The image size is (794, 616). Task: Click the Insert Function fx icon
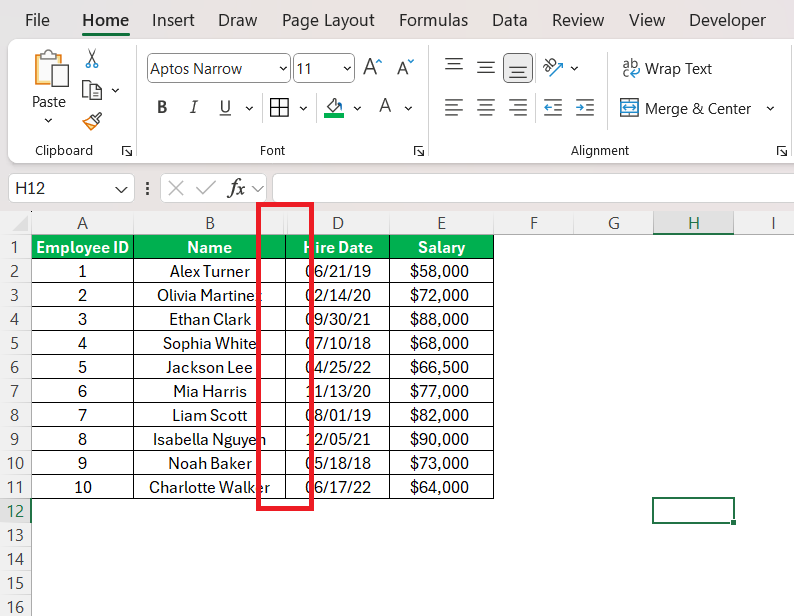pyautogui.click(x=236, y=188)
